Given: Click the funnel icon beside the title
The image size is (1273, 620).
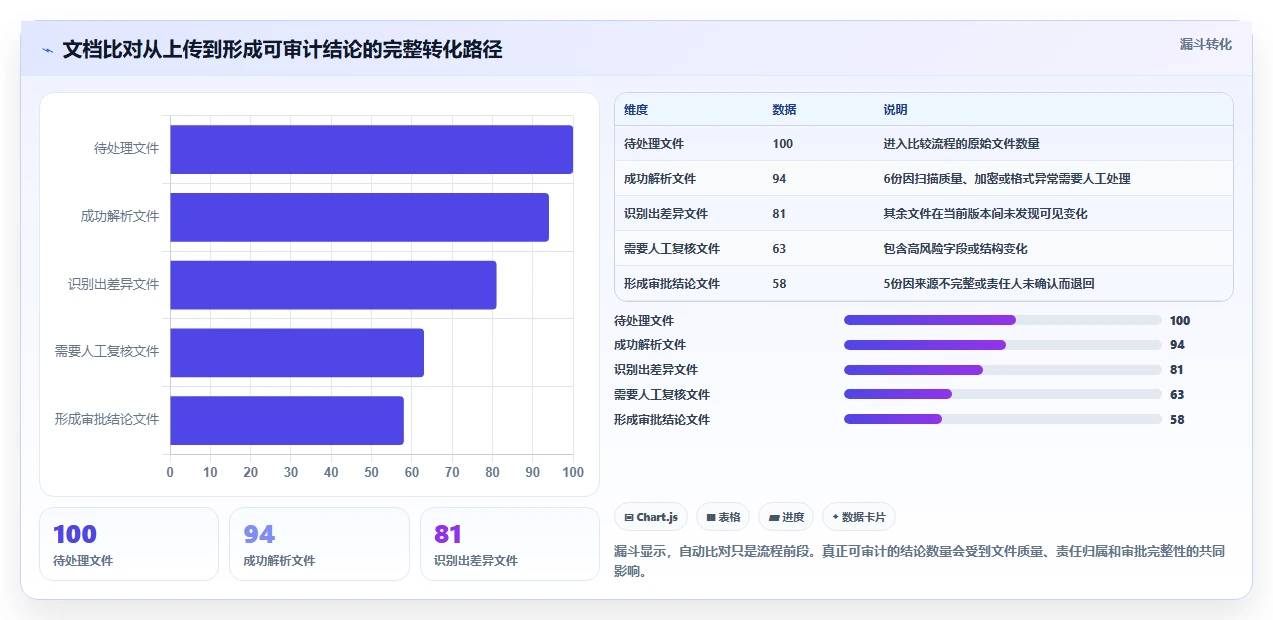Looking at the screenshot, I should click(x=47, y=49).
